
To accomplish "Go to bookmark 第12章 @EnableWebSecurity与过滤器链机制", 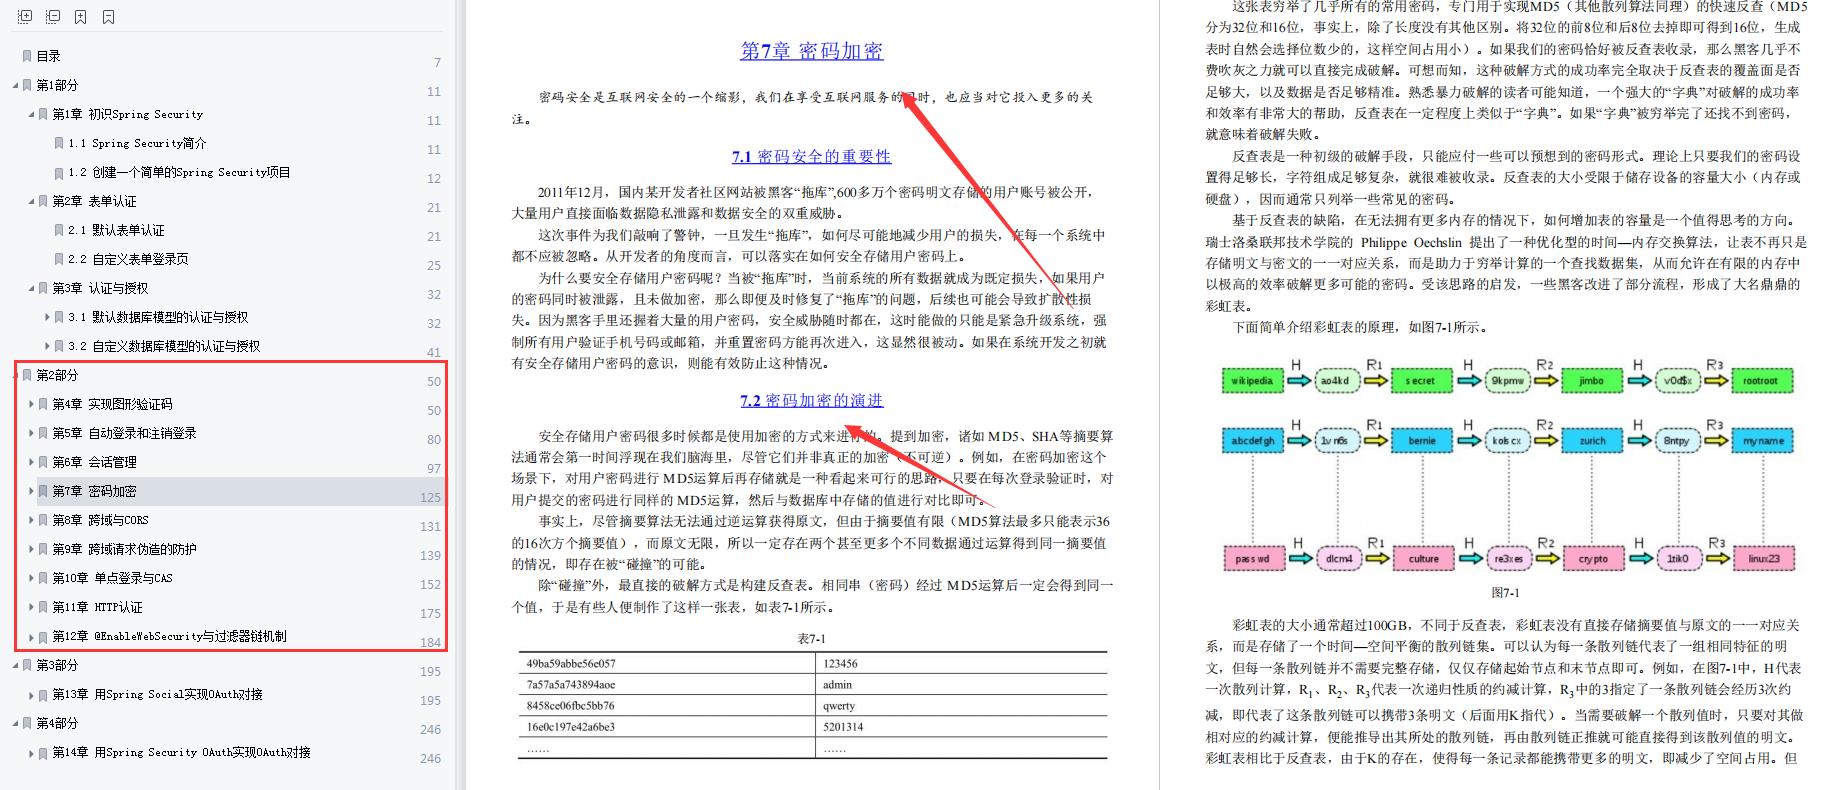I will (170, 636).
